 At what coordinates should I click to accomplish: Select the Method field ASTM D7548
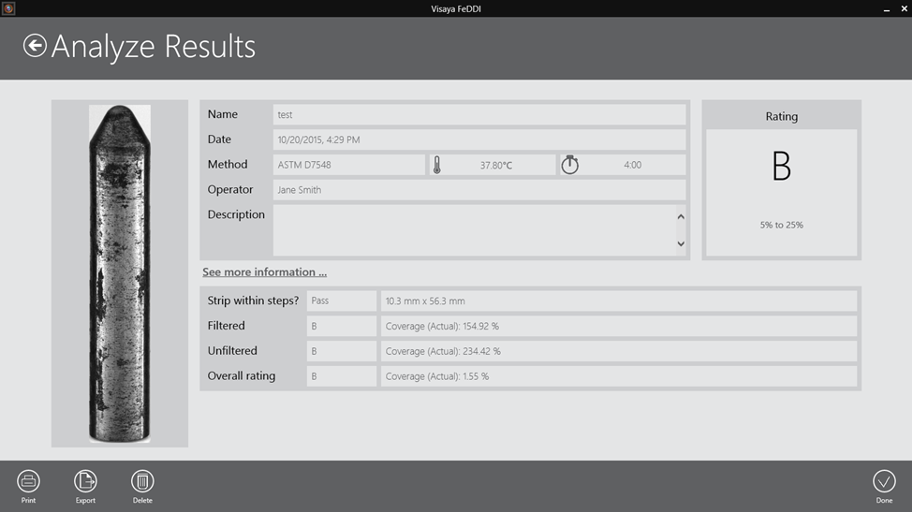(x=349, y=165)
